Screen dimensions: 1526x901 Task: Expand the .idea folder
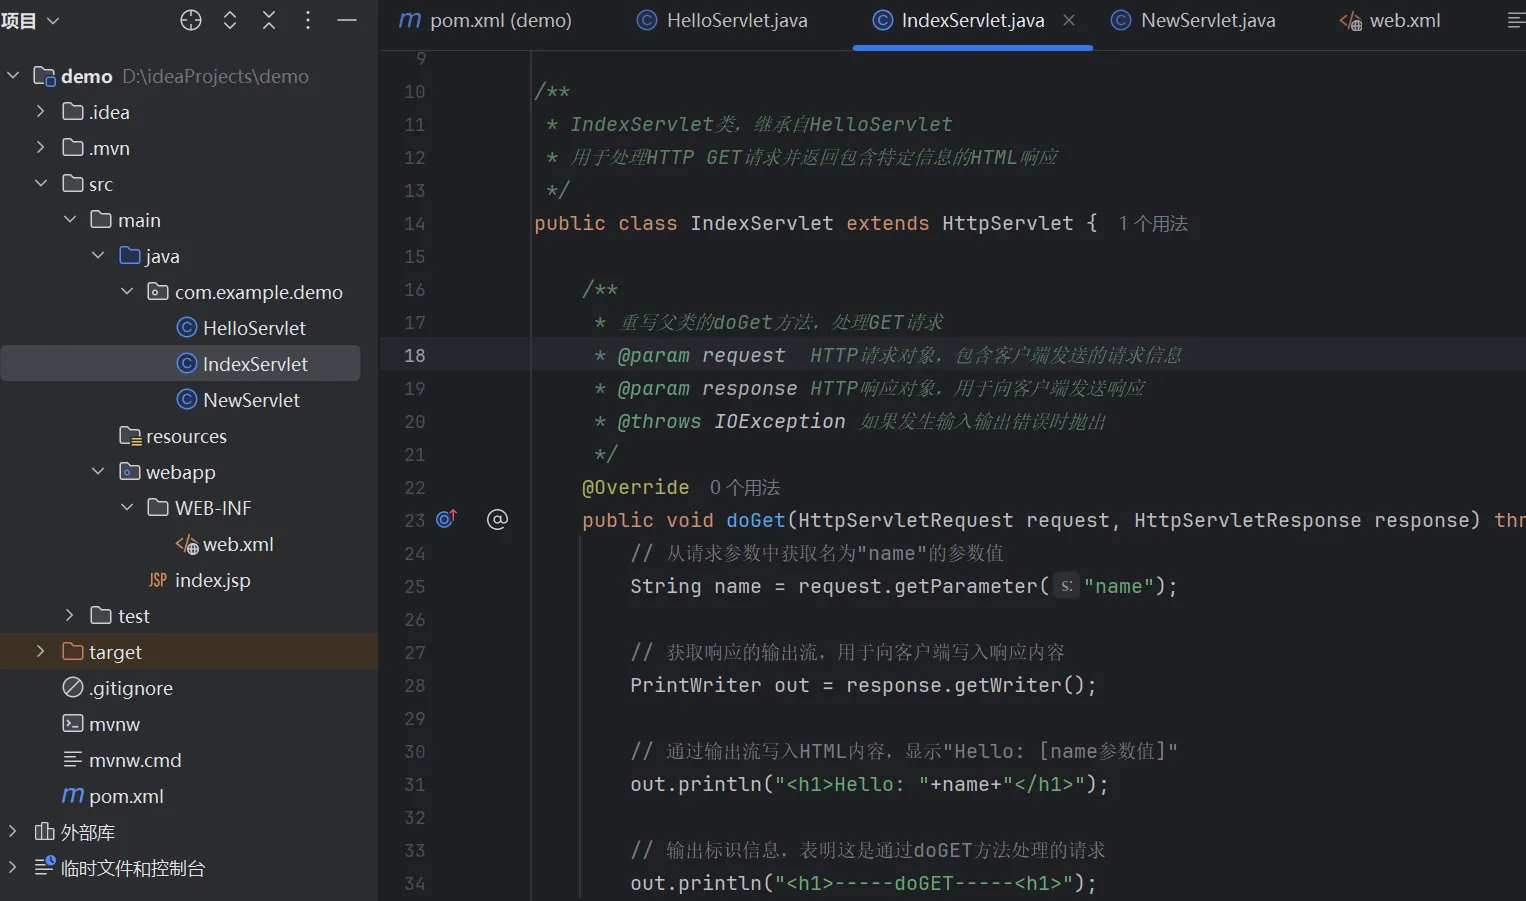coord(41,111)
